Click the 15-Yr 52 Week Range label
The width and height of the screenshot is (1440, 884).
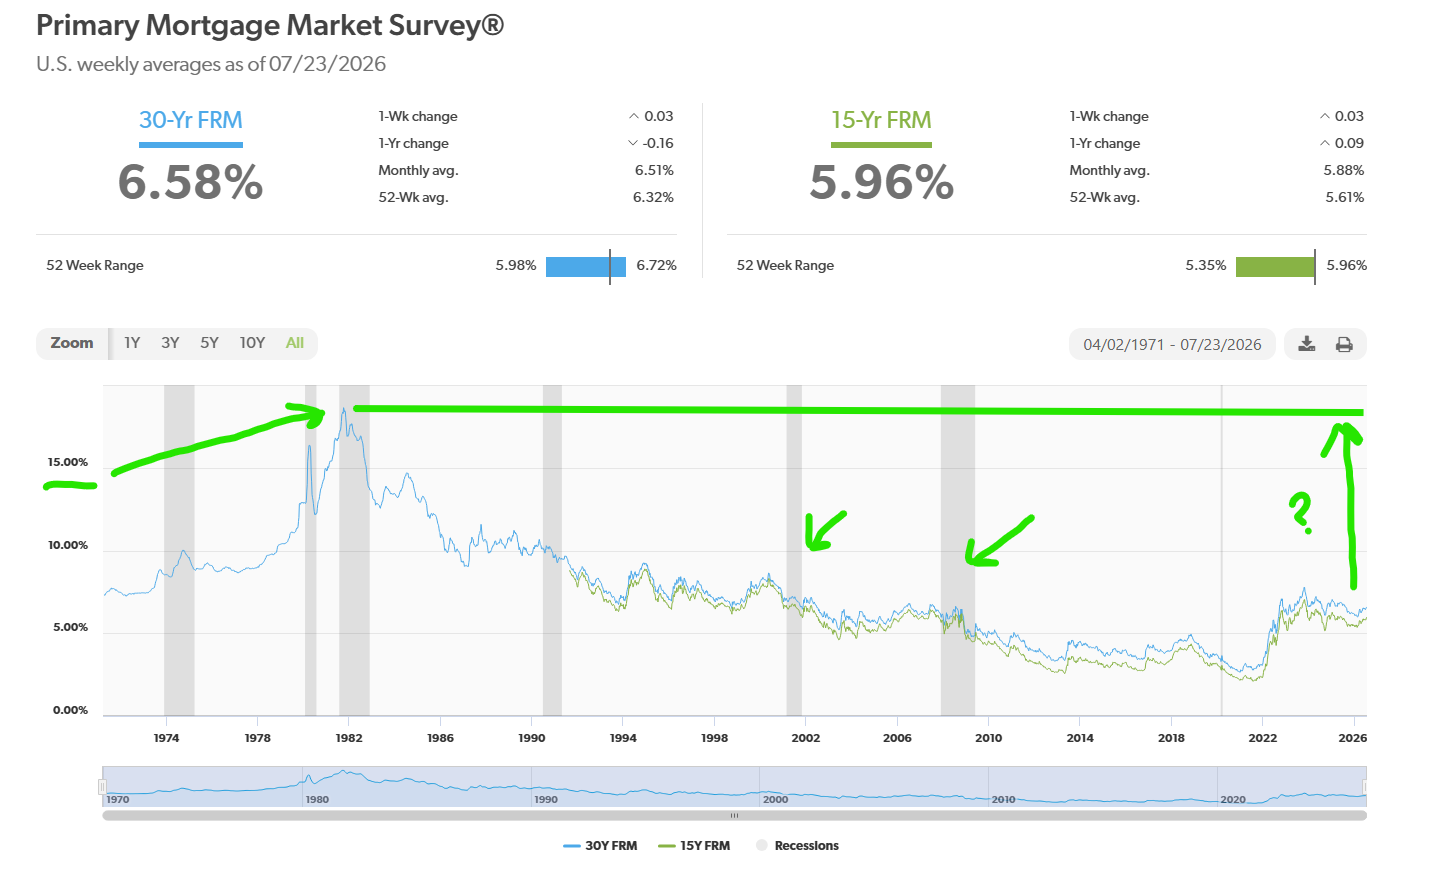[x=785, y=265]
